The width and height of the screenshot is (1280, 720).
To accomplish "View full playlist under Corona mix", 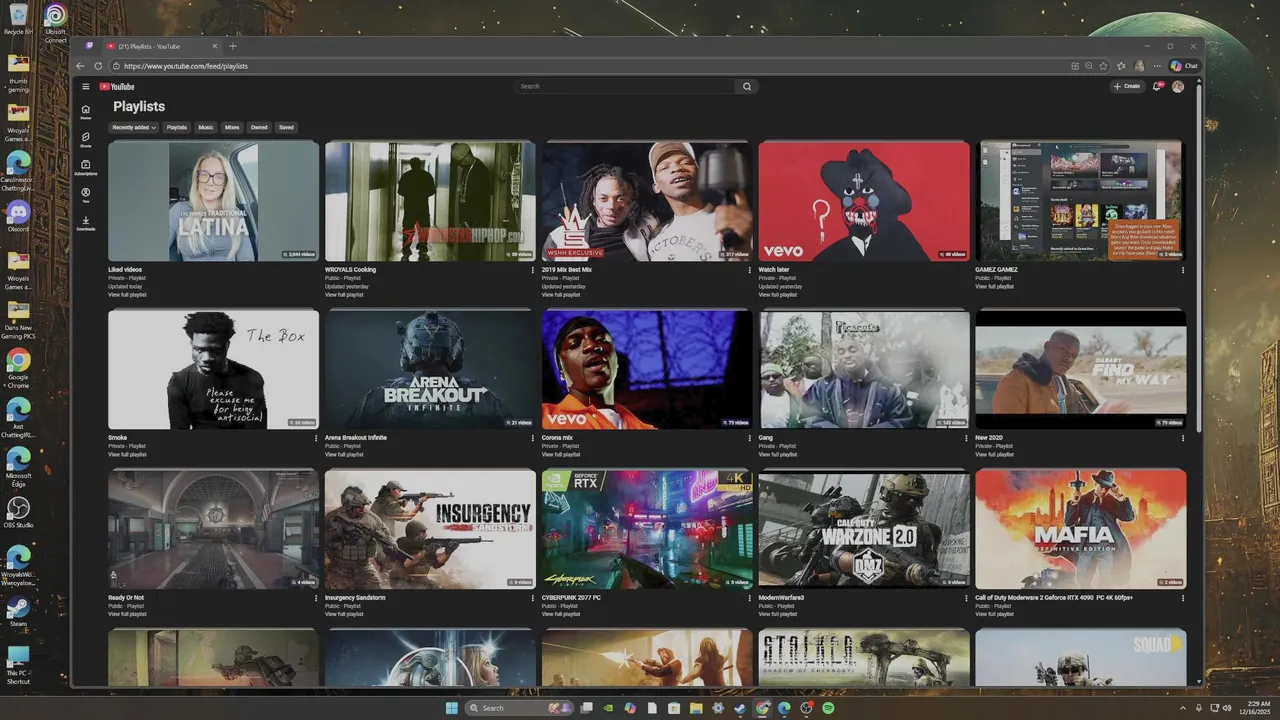I will (x=561, y=455).
